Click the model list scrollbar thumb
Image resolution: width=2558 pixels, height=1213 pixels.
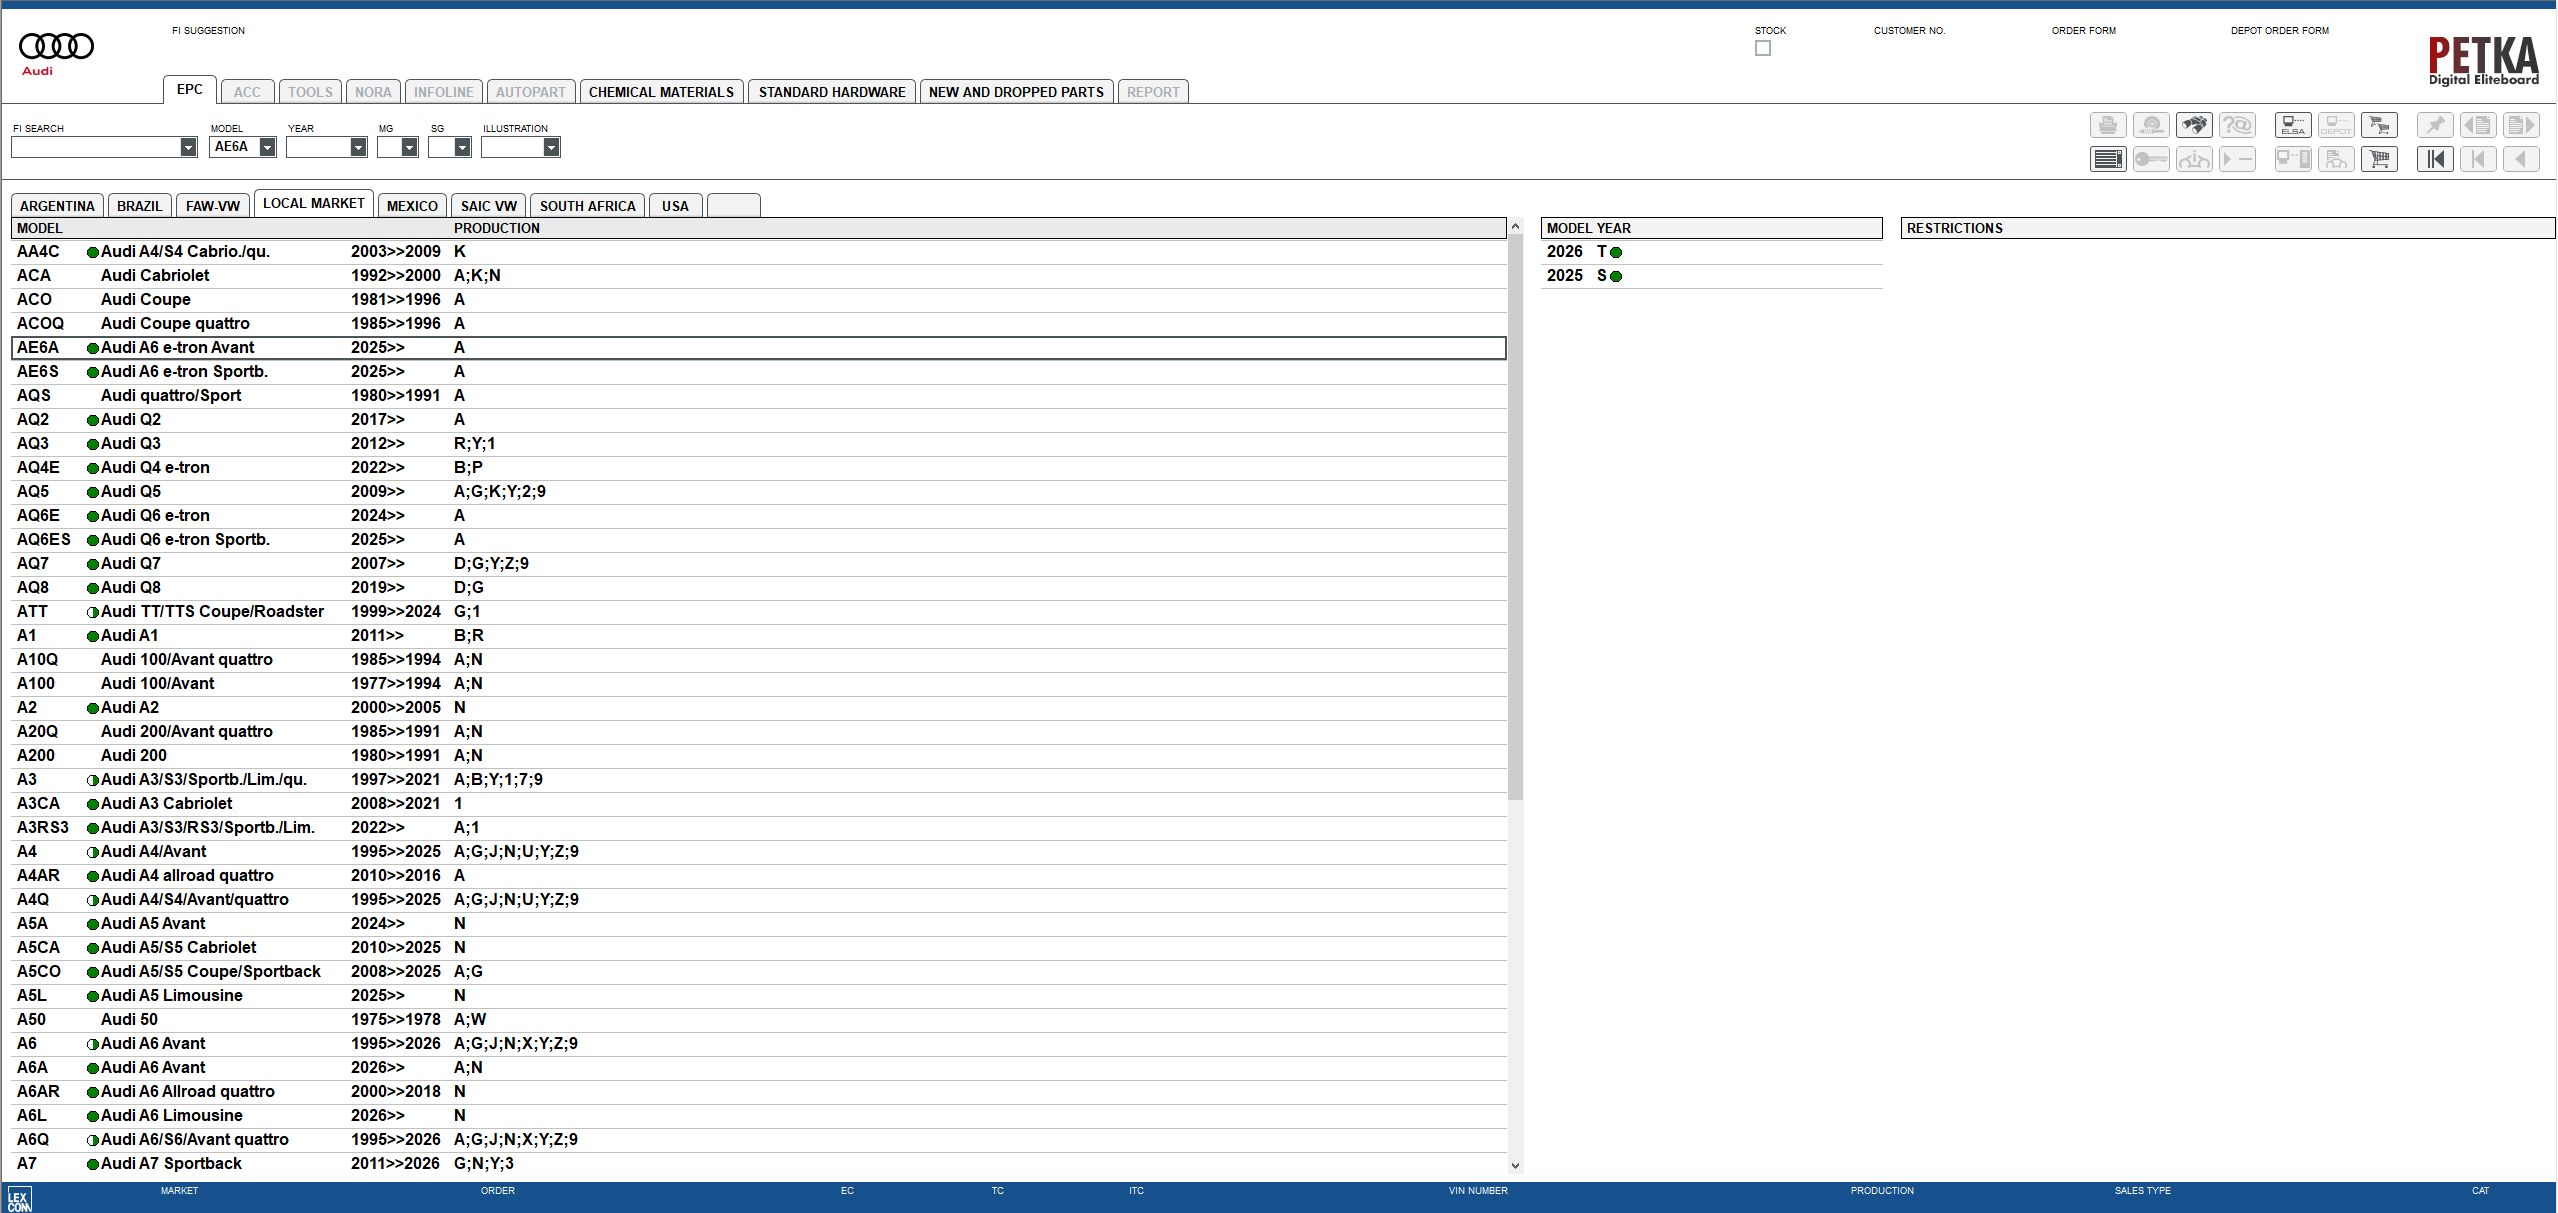(x=1515, y=518)
